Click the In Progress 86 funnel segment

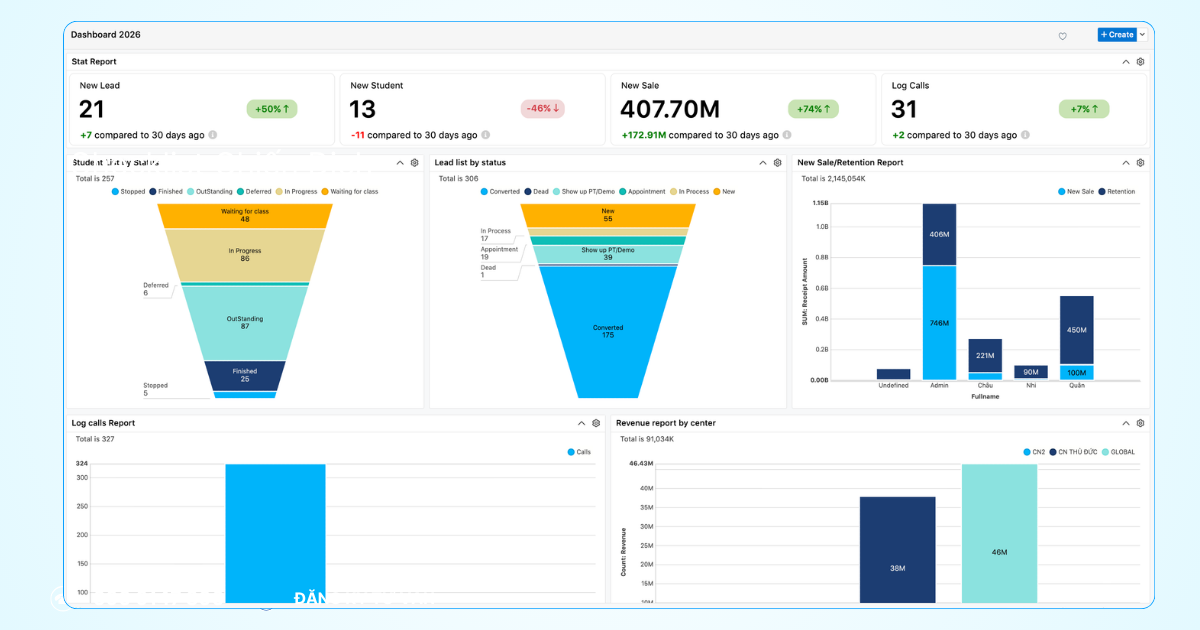point(245,255)
